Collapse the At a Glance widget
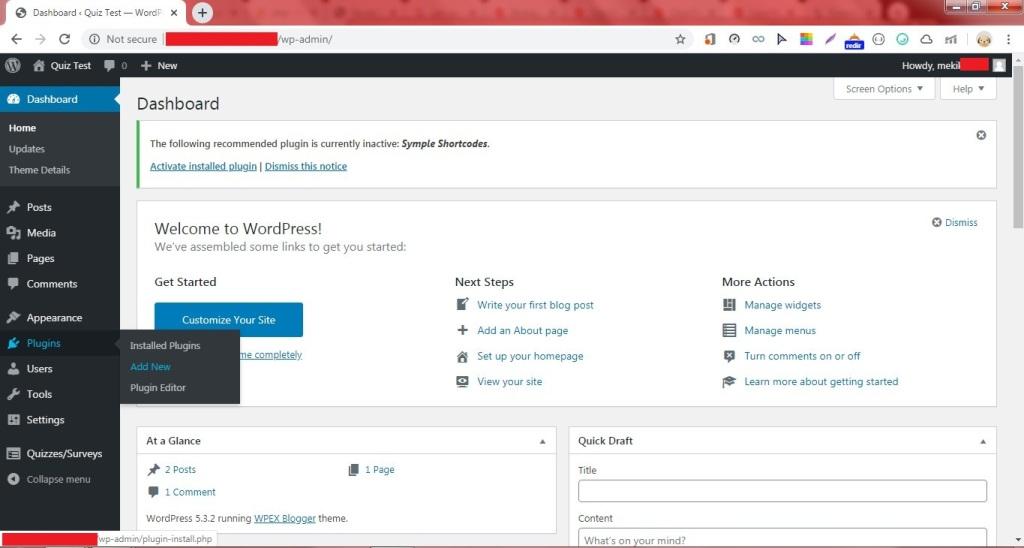Viewport: 1024px width, 548px height. 542,442
